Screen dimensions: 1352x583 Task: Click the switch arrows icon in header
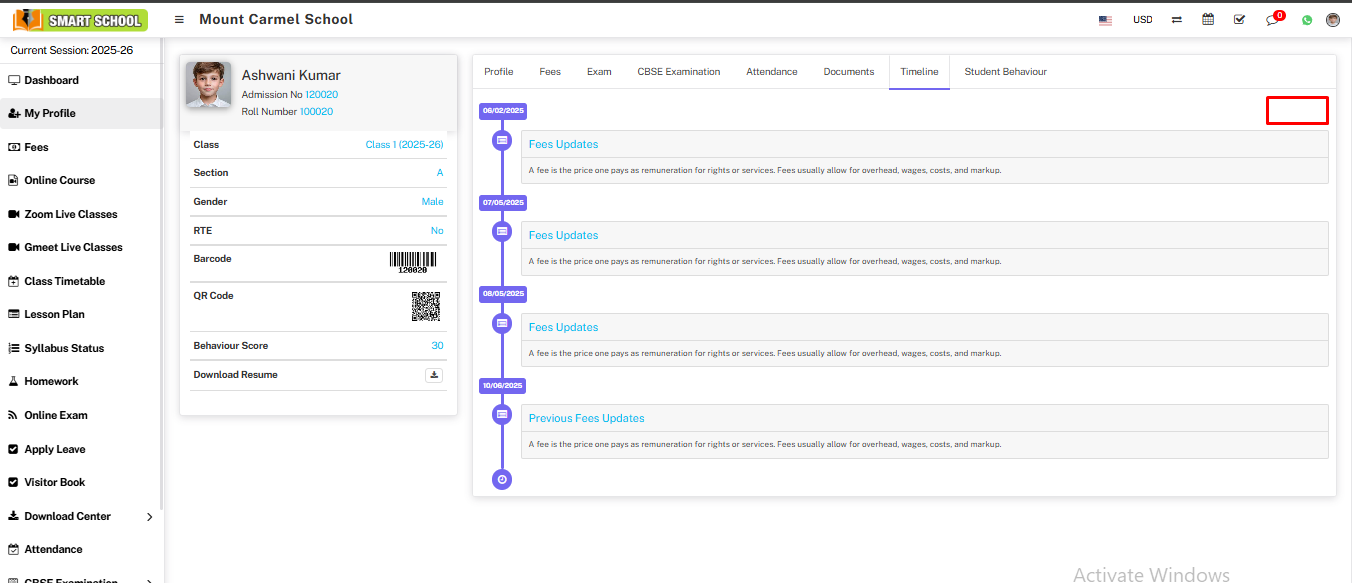(1177, 20)
